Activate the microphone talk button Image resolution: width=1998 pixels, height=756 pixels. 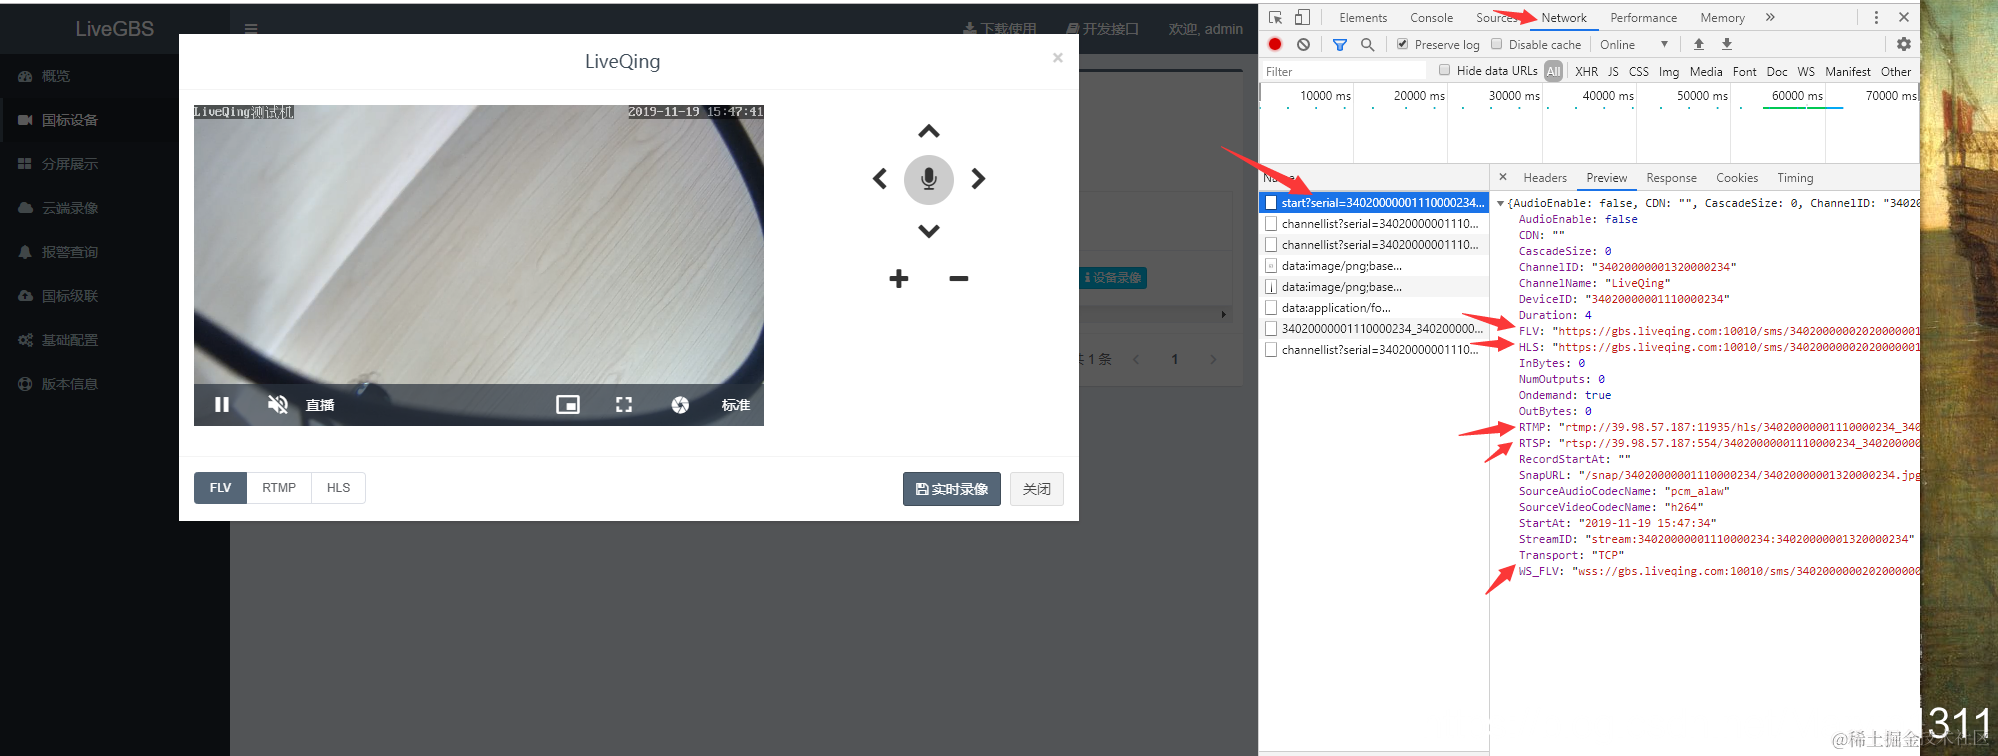(929, 179)
